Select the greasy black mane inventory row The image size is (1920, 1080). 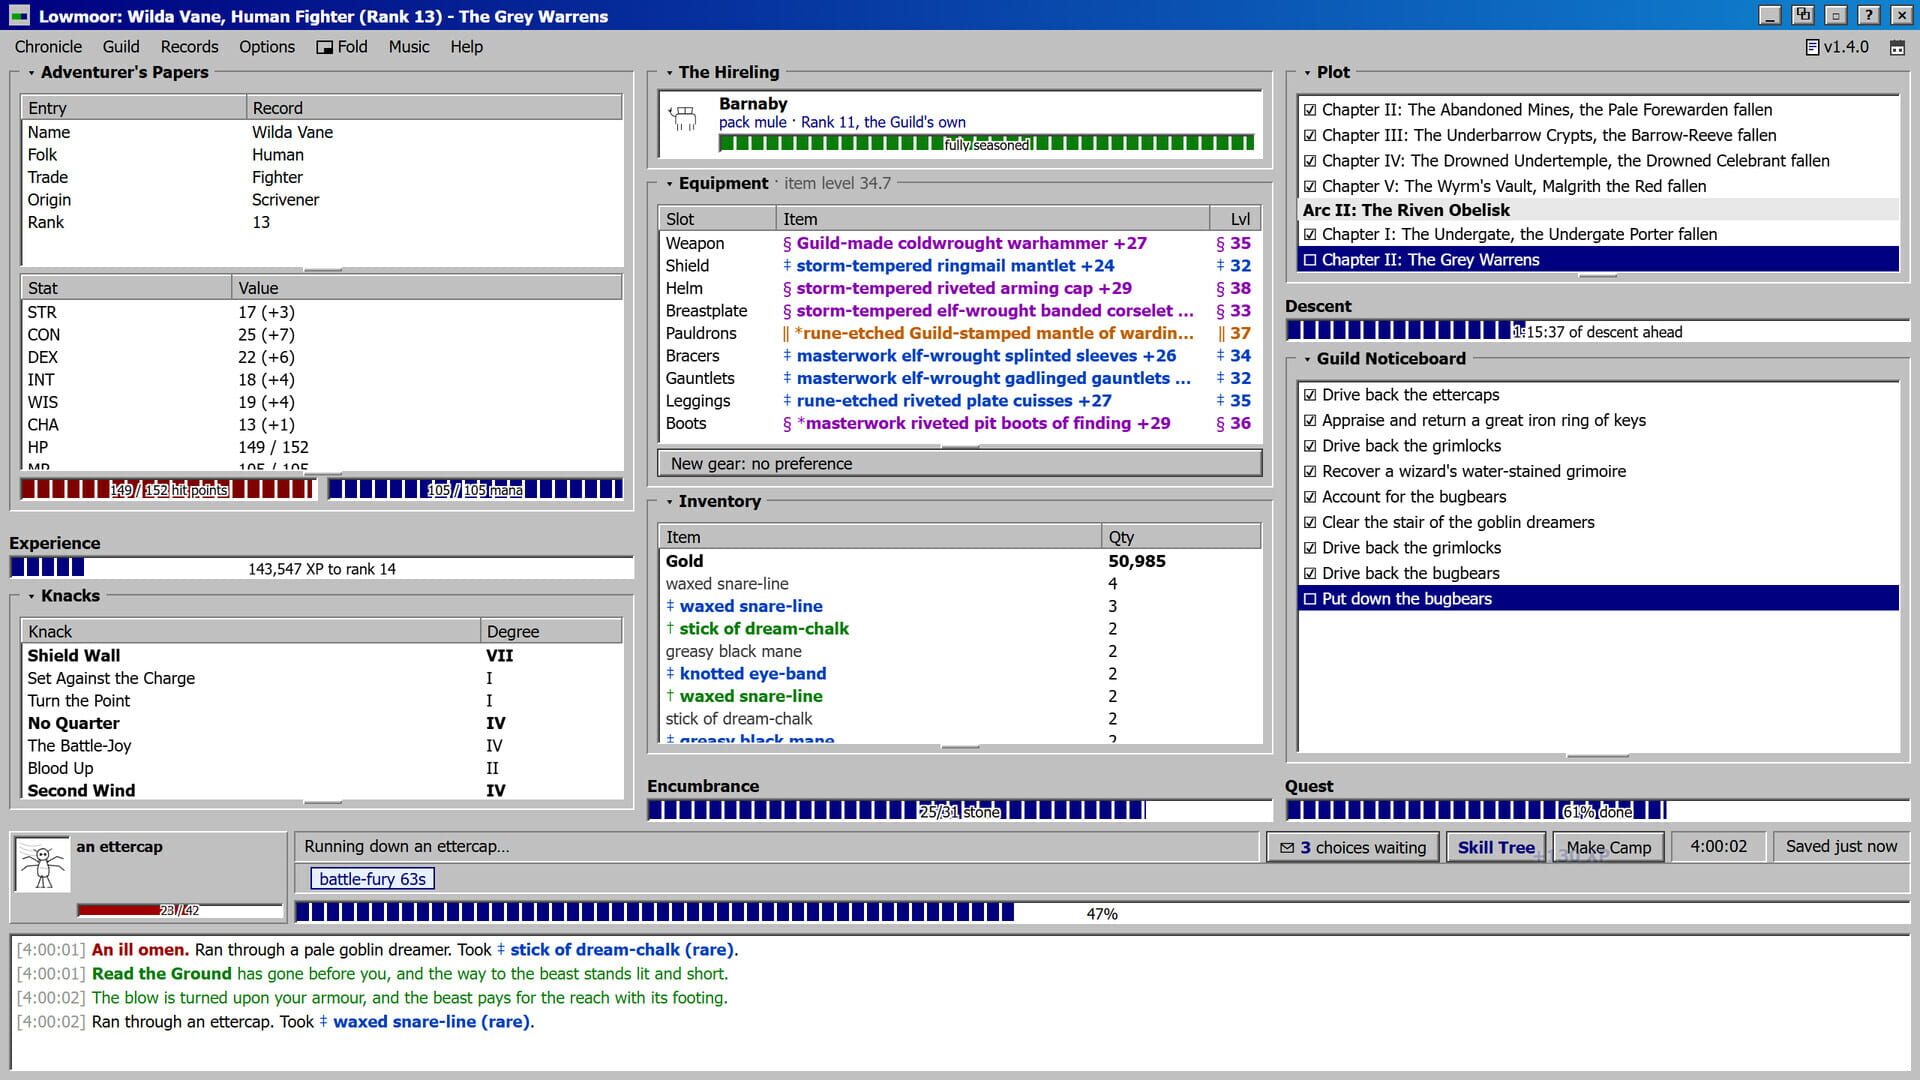coord(959,652)
